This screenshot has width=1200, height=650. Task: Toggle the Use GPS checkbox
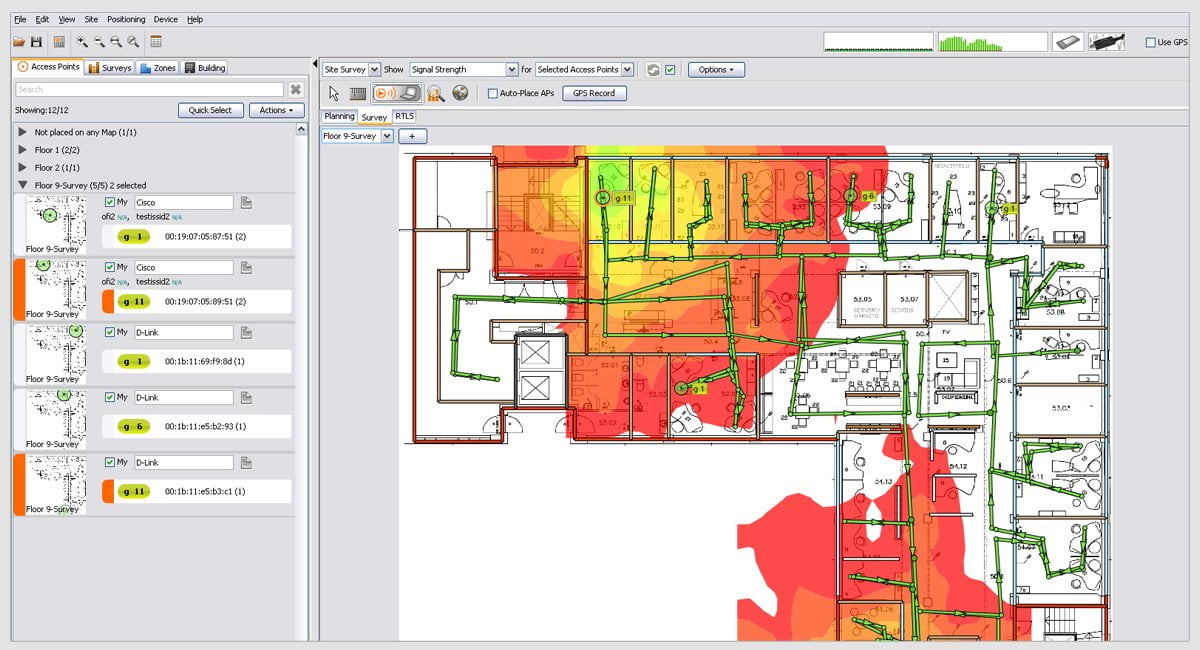click(1150, 42)
